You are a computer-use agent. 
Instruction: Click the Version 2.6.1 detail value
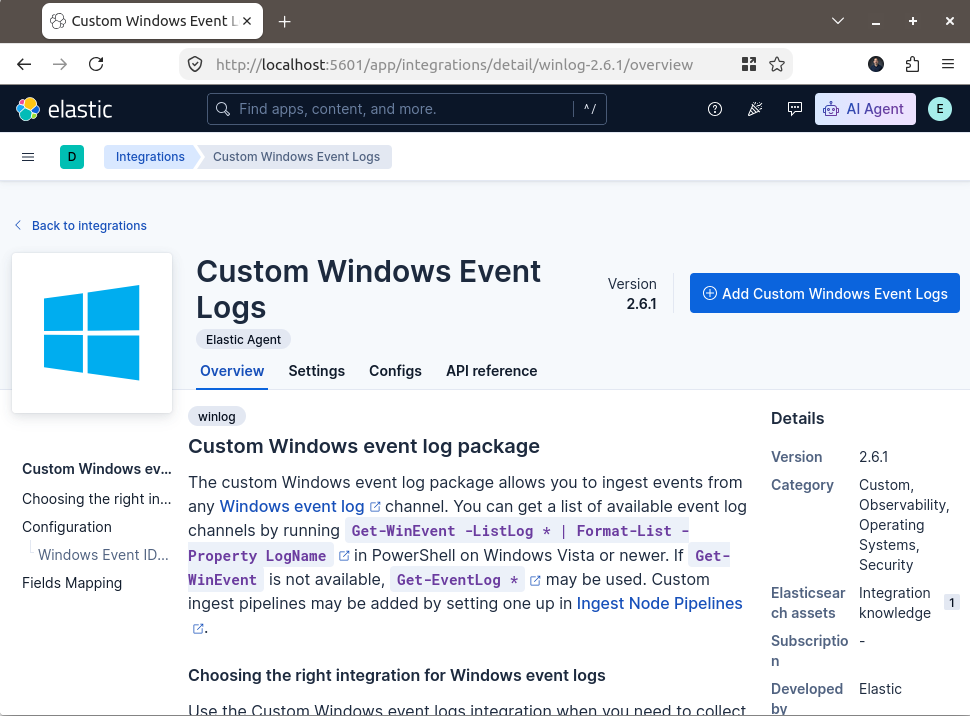(873, 457)
